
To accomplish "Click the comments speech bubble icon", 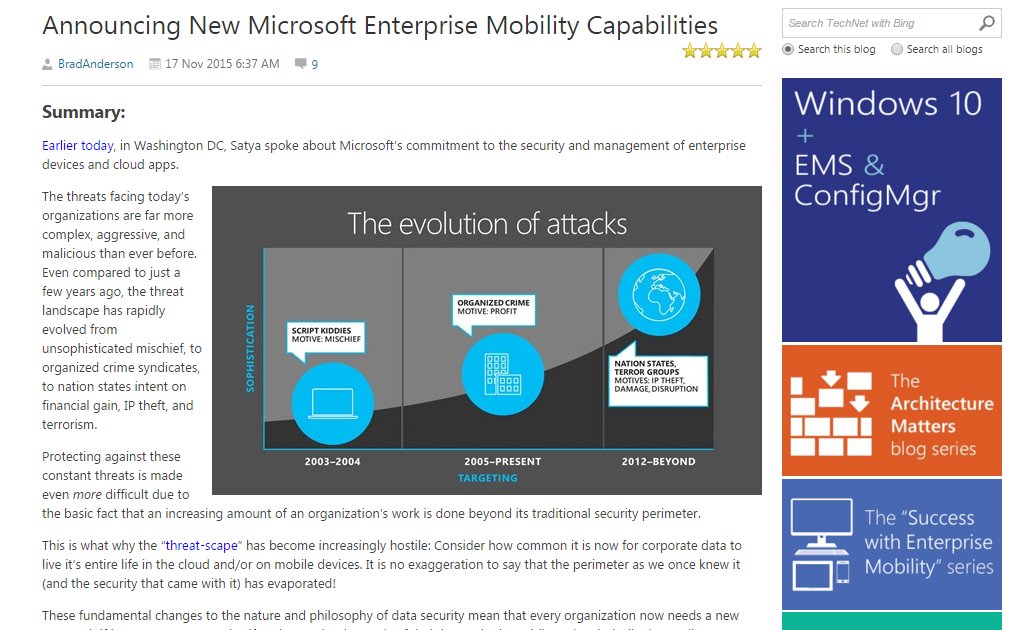I will point(300,64).
